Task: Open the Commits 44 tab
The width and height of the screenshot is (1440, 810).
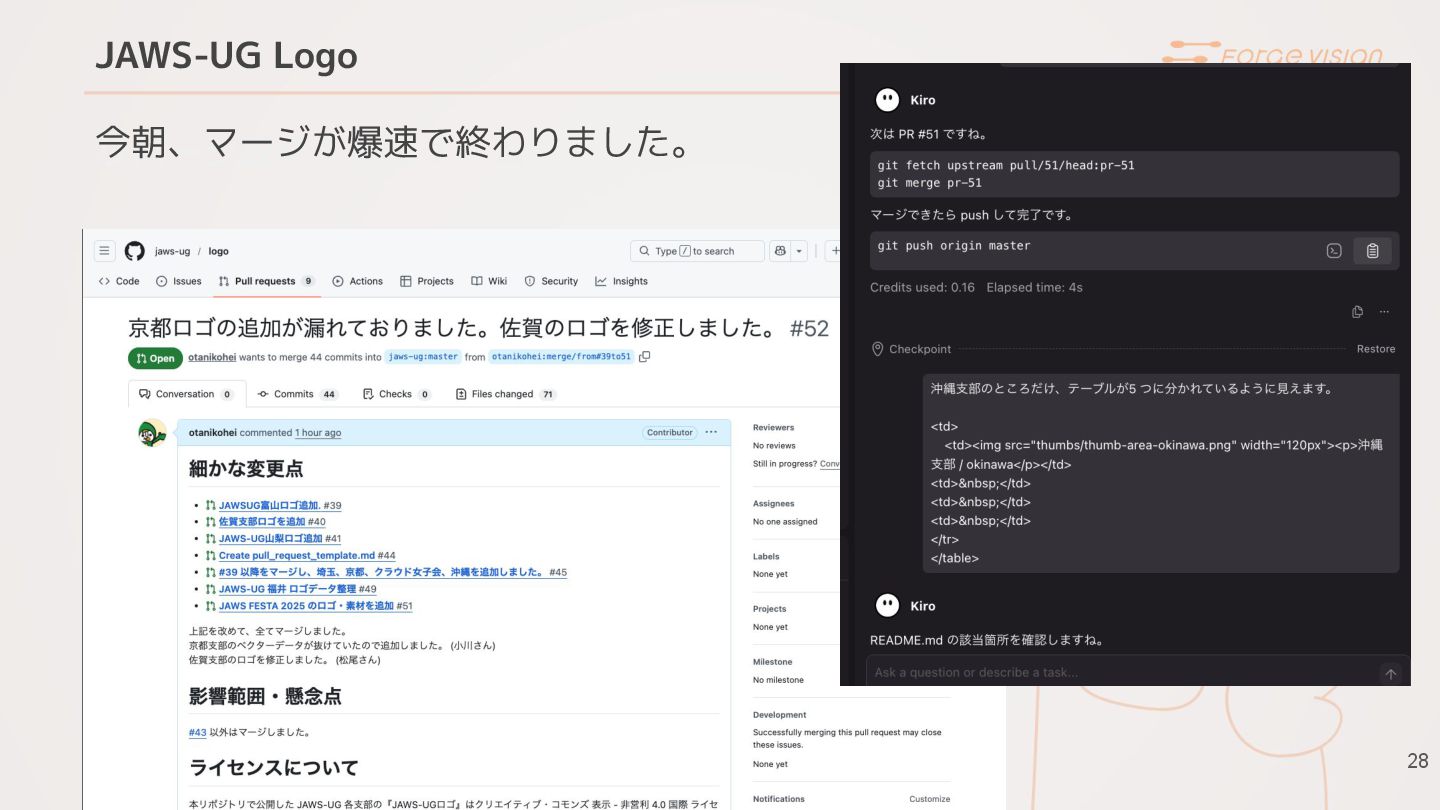Action: (x=298, y=394)
